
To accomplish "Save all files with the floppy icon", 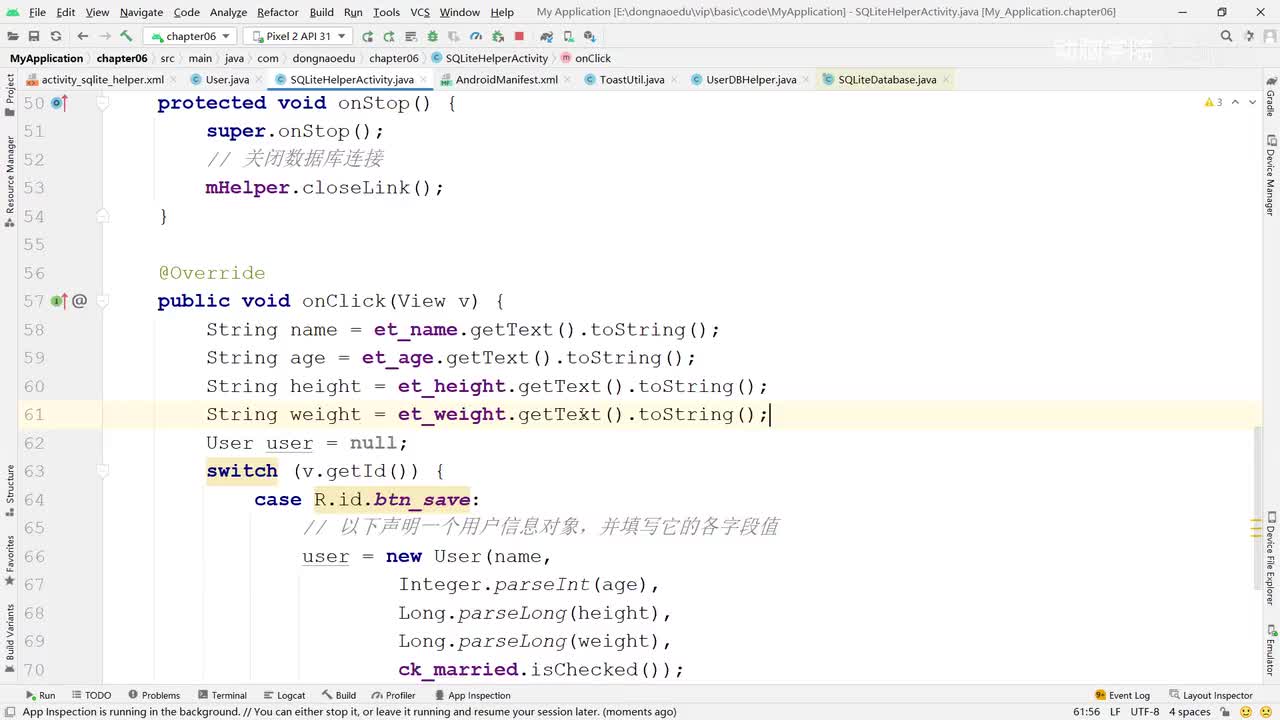I will coord(35,36).
